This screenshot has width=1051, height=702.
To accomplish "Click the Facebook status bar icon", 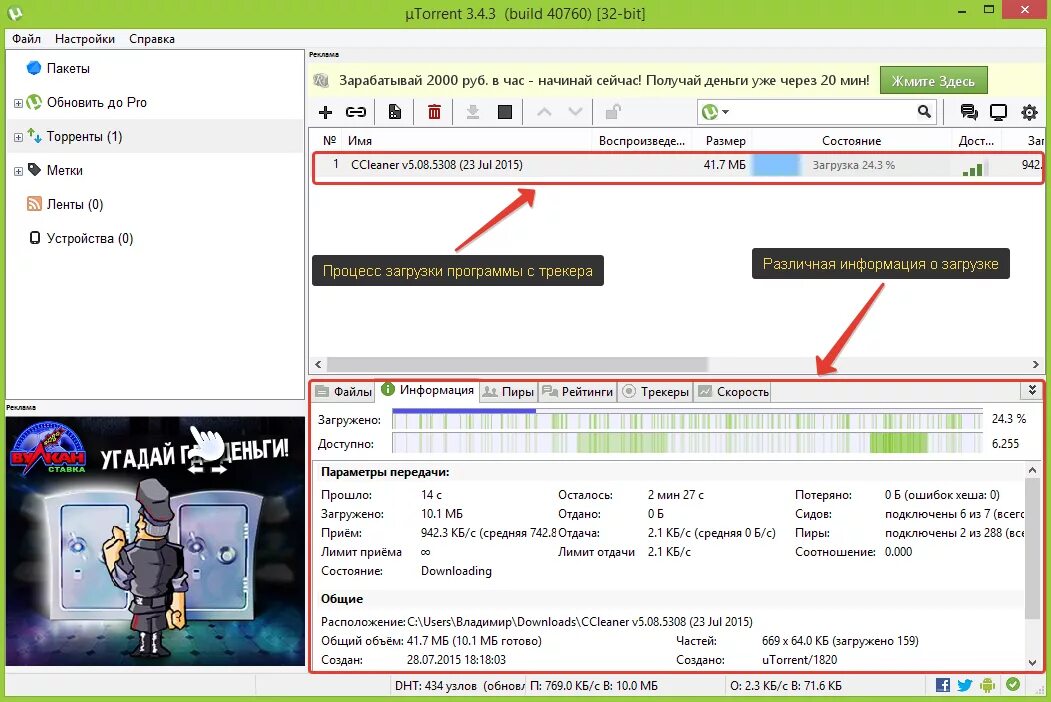I will pos(942,685).
